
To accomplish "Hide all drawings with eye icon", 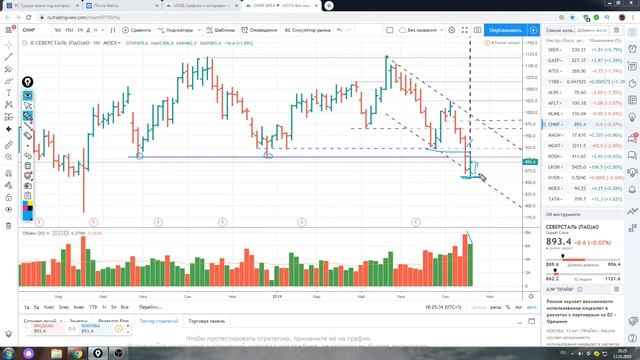I will [x=9, y=209].
